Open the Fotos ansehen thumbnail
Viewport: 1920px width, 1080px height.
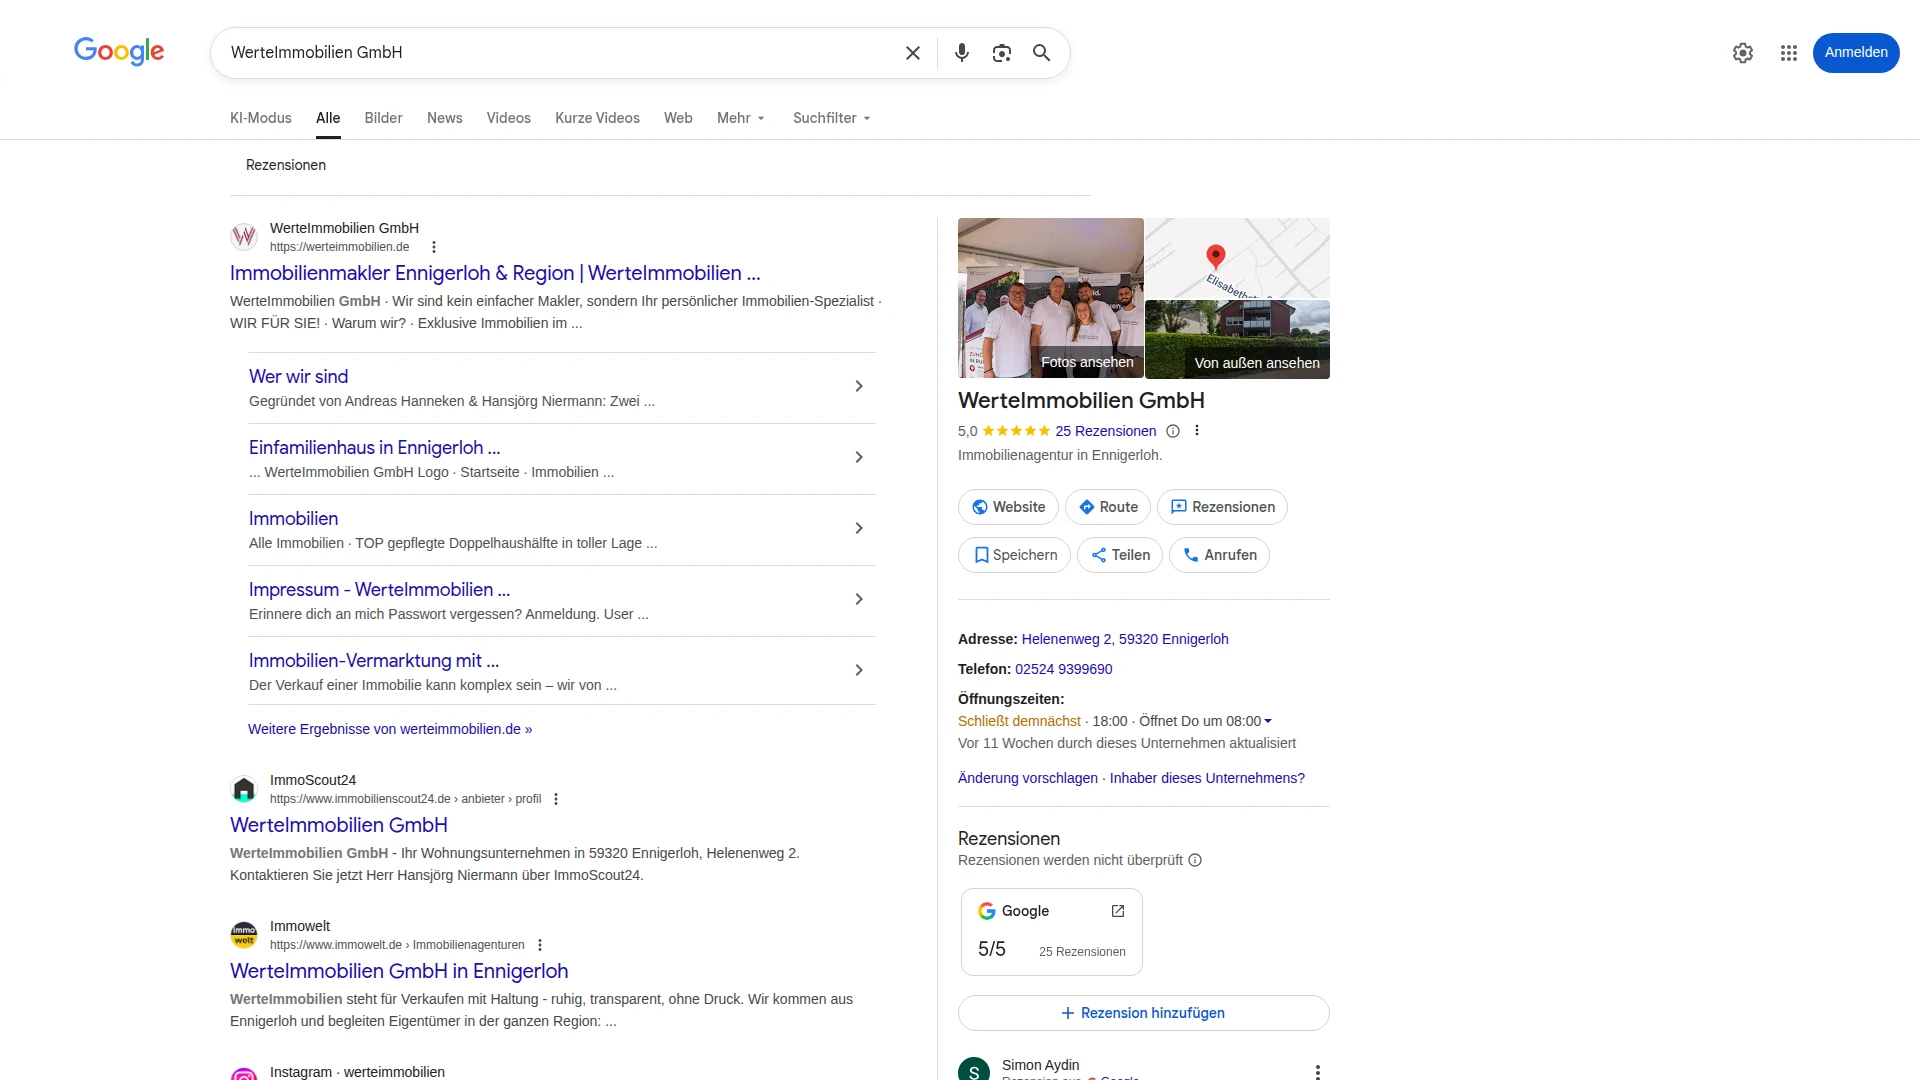click(1050, 298)
